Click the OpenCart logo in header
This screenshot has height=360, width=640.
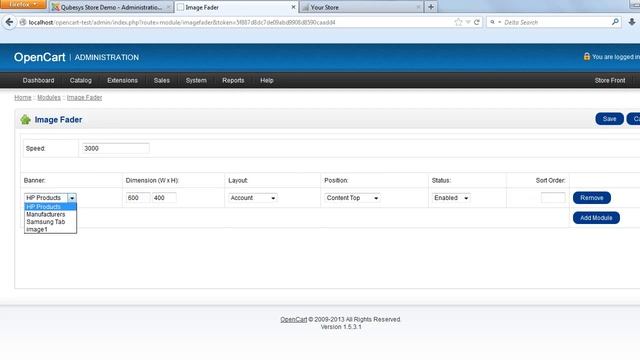click(x=40, y=57)
